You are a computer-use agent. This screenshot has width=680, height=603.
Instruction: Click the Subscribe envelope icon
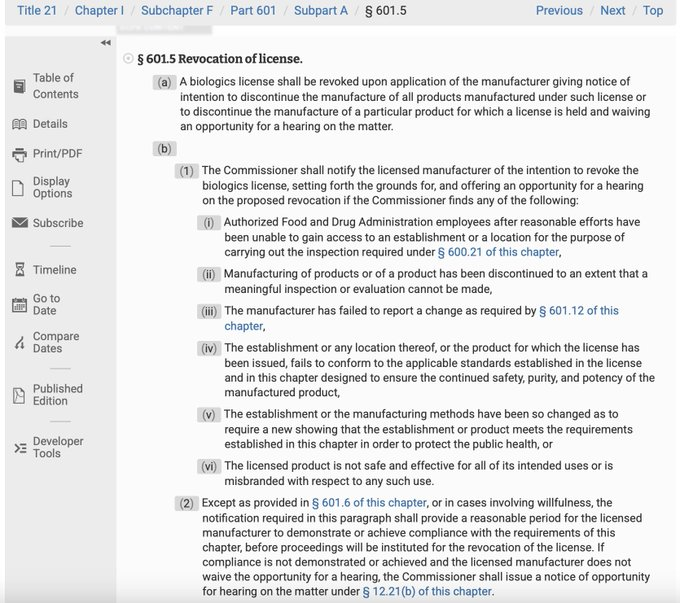pos(20,223)
